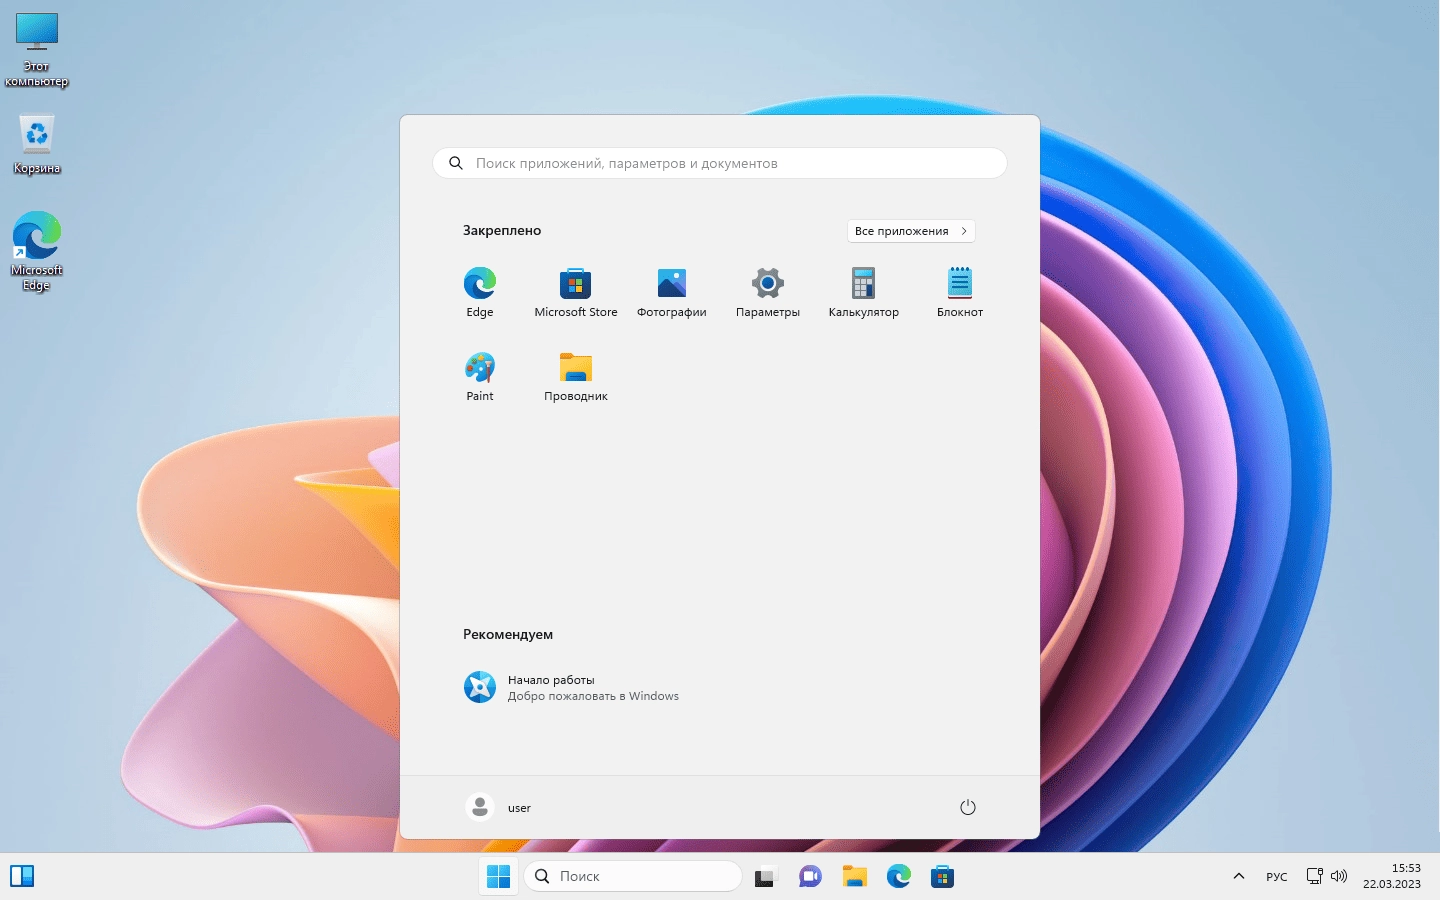1440x900 pixels.
Task: Open Edge from the taskbar
Action: 898,877
